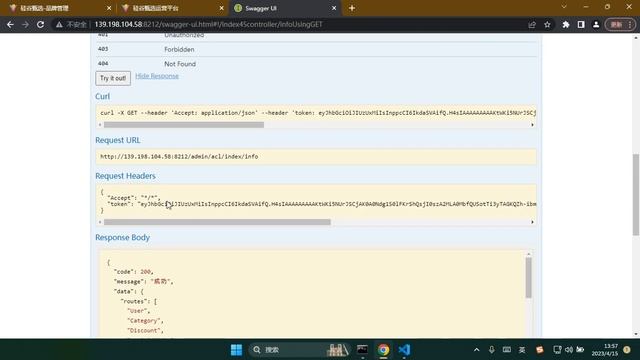This screenshot has width=640, height=360.
Task: Click the not-secure warning icon
Action: click(x=60, y=24)
